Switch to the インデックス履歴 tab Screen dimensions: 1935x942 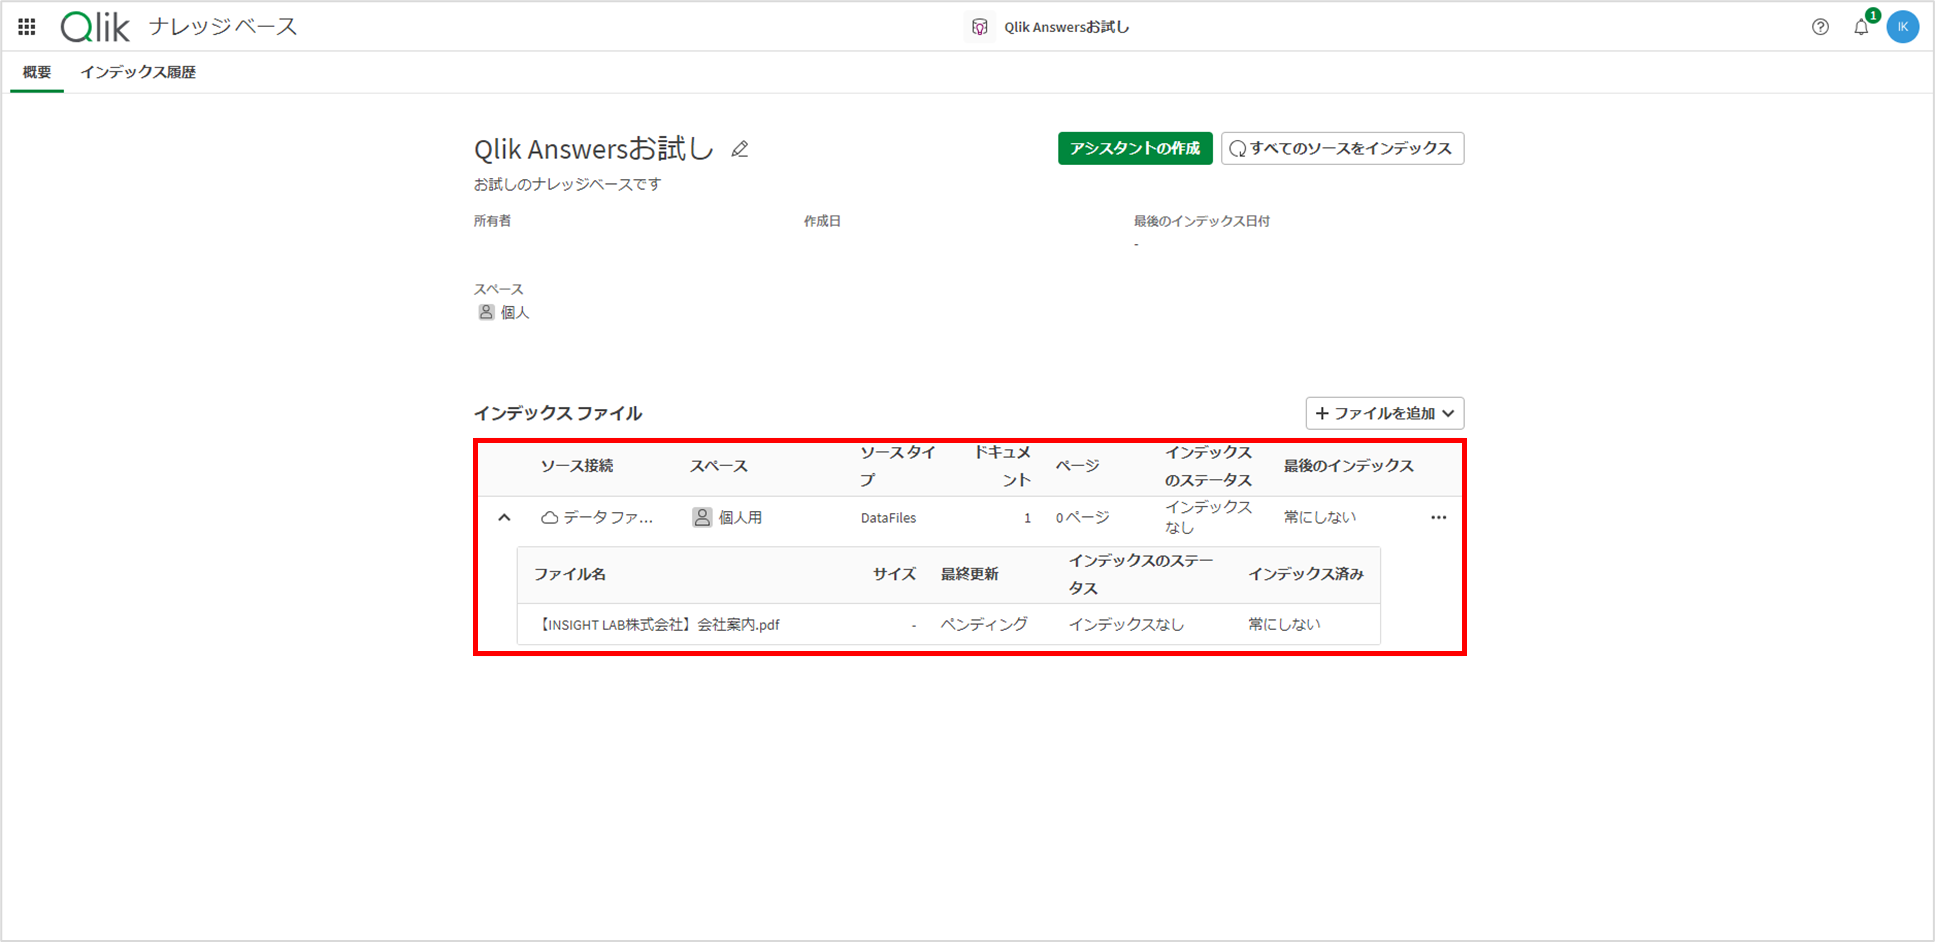pyautogui.click(x=138, y=72)
